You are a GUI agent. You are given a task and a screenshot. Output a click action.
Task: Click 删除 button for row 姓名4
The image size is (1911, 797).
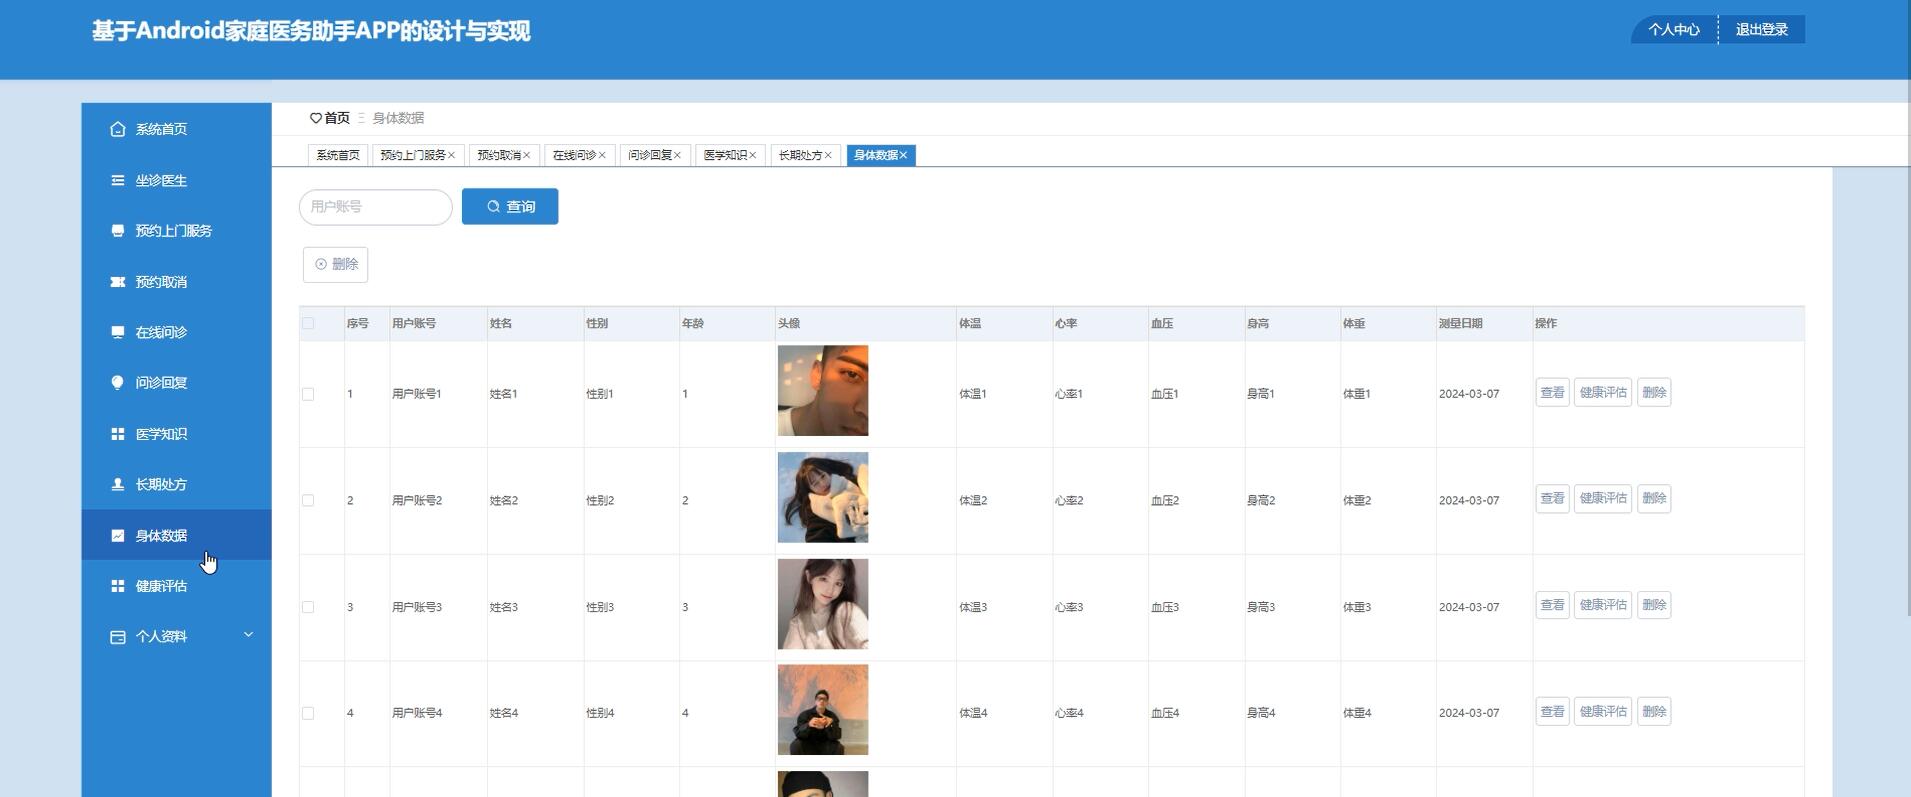(x=1654, y=711)
